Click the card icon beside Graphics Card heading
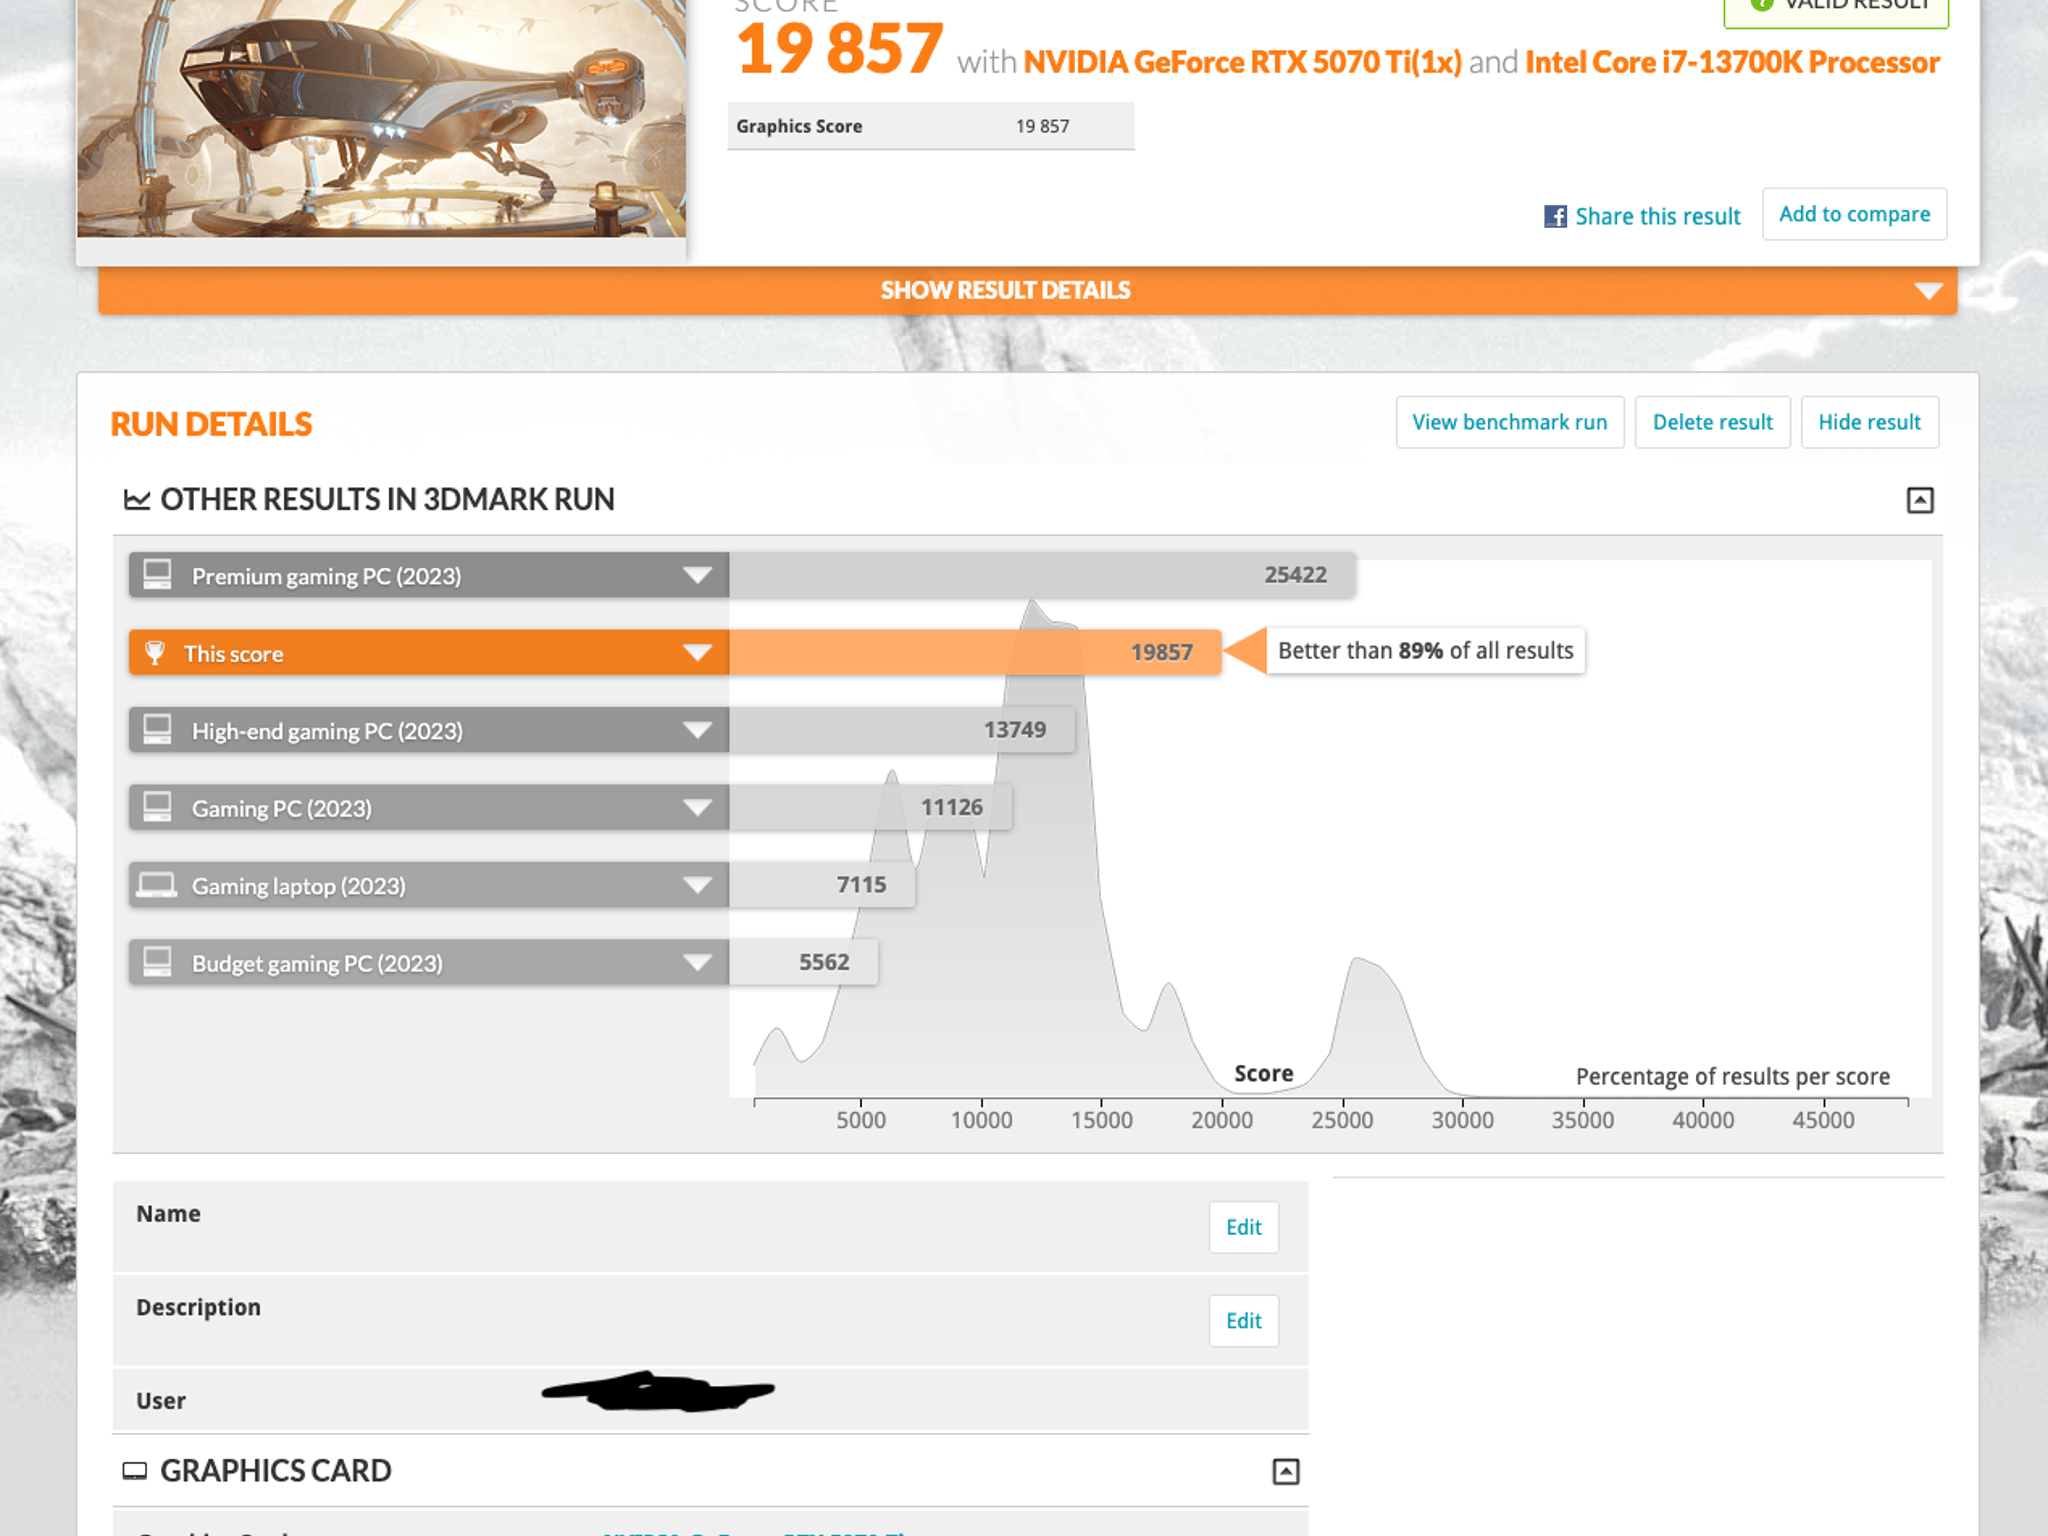The width and height of the screenshot is (2048, 1536). click(135, 1471)
